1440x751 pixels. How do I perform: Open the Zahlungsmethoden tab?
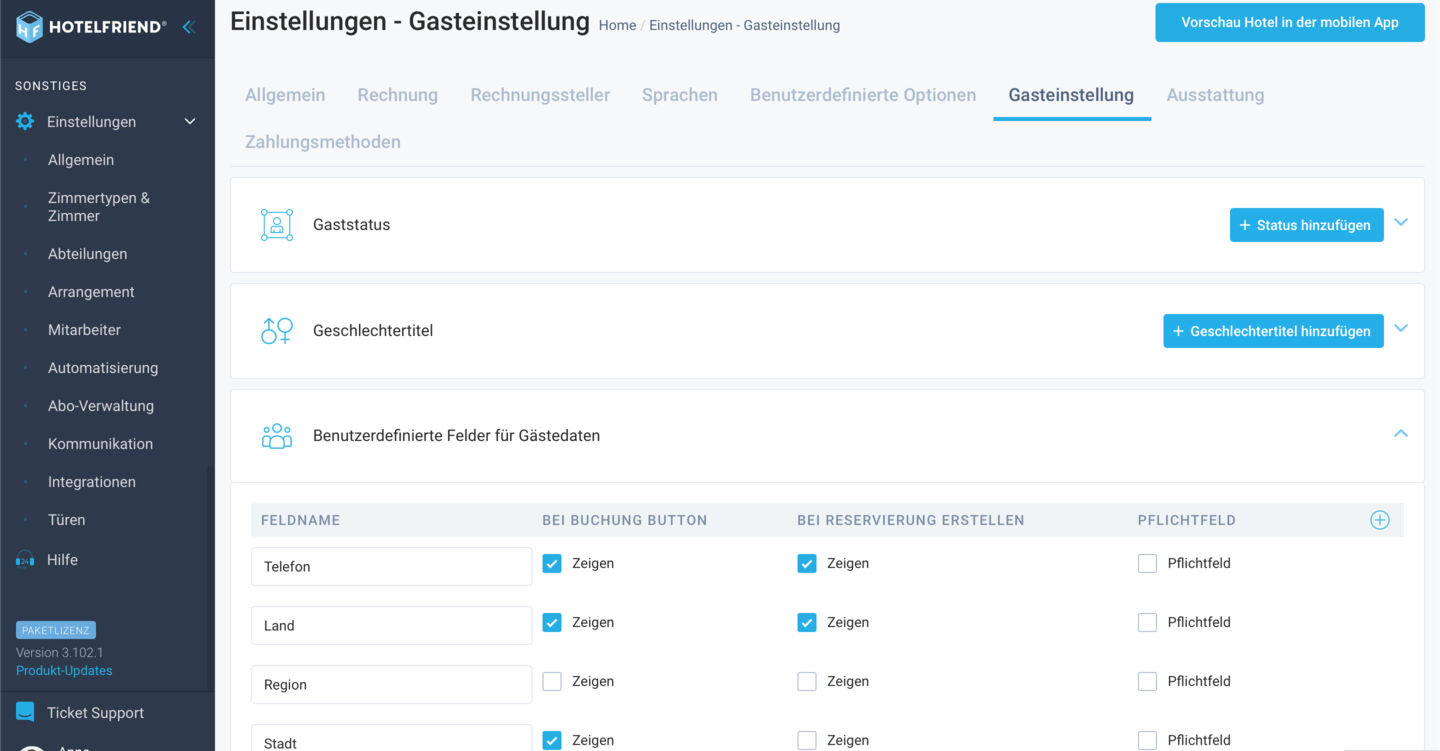click(x=323, y=142)
